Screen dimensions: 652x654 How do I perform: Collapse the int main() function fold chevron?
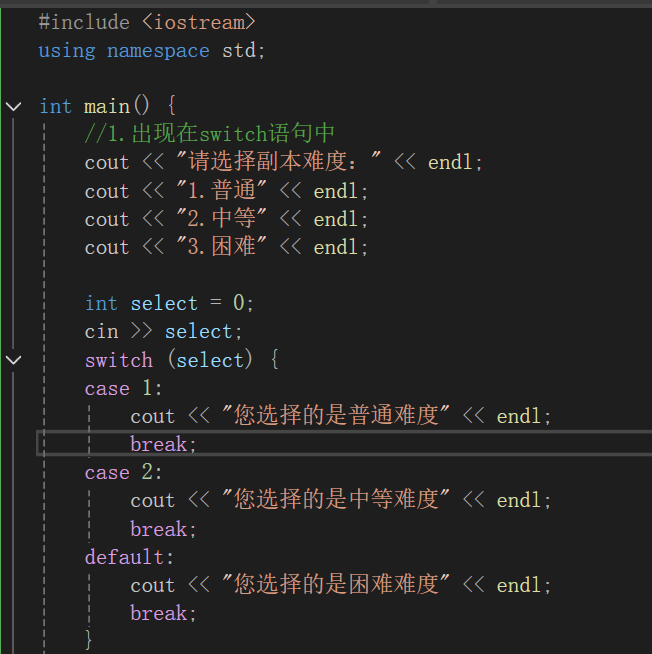[14, 106]
